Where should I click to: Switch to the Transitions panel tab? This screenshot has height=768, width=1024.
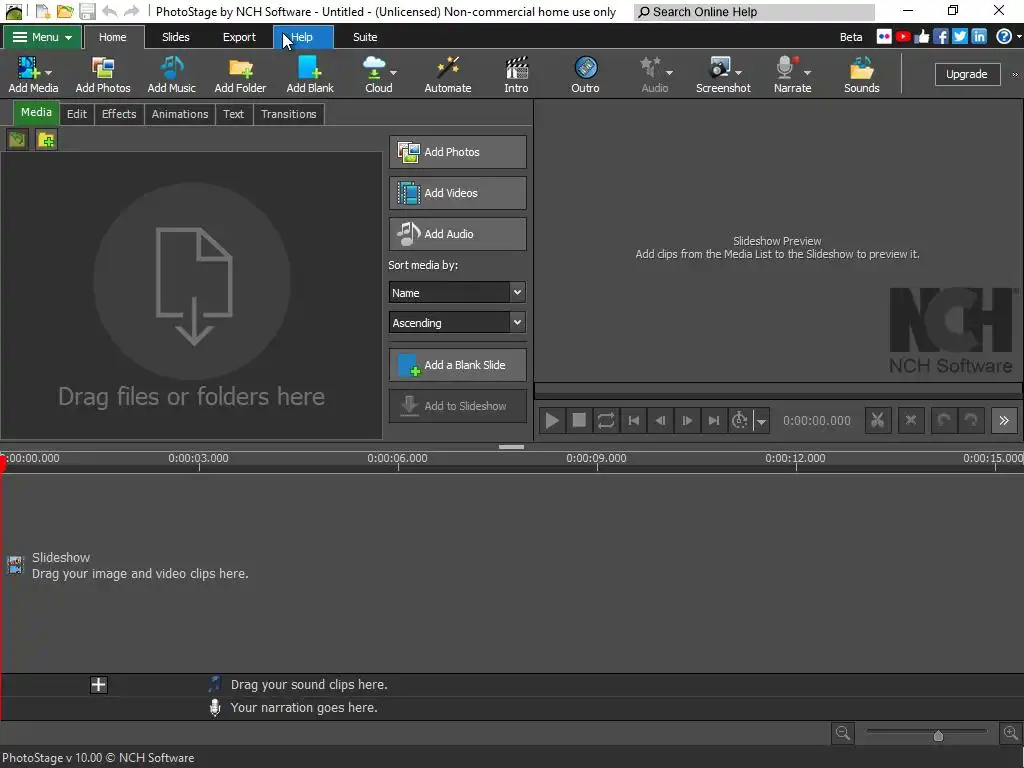pyautogui.click(x=289, y=114)
